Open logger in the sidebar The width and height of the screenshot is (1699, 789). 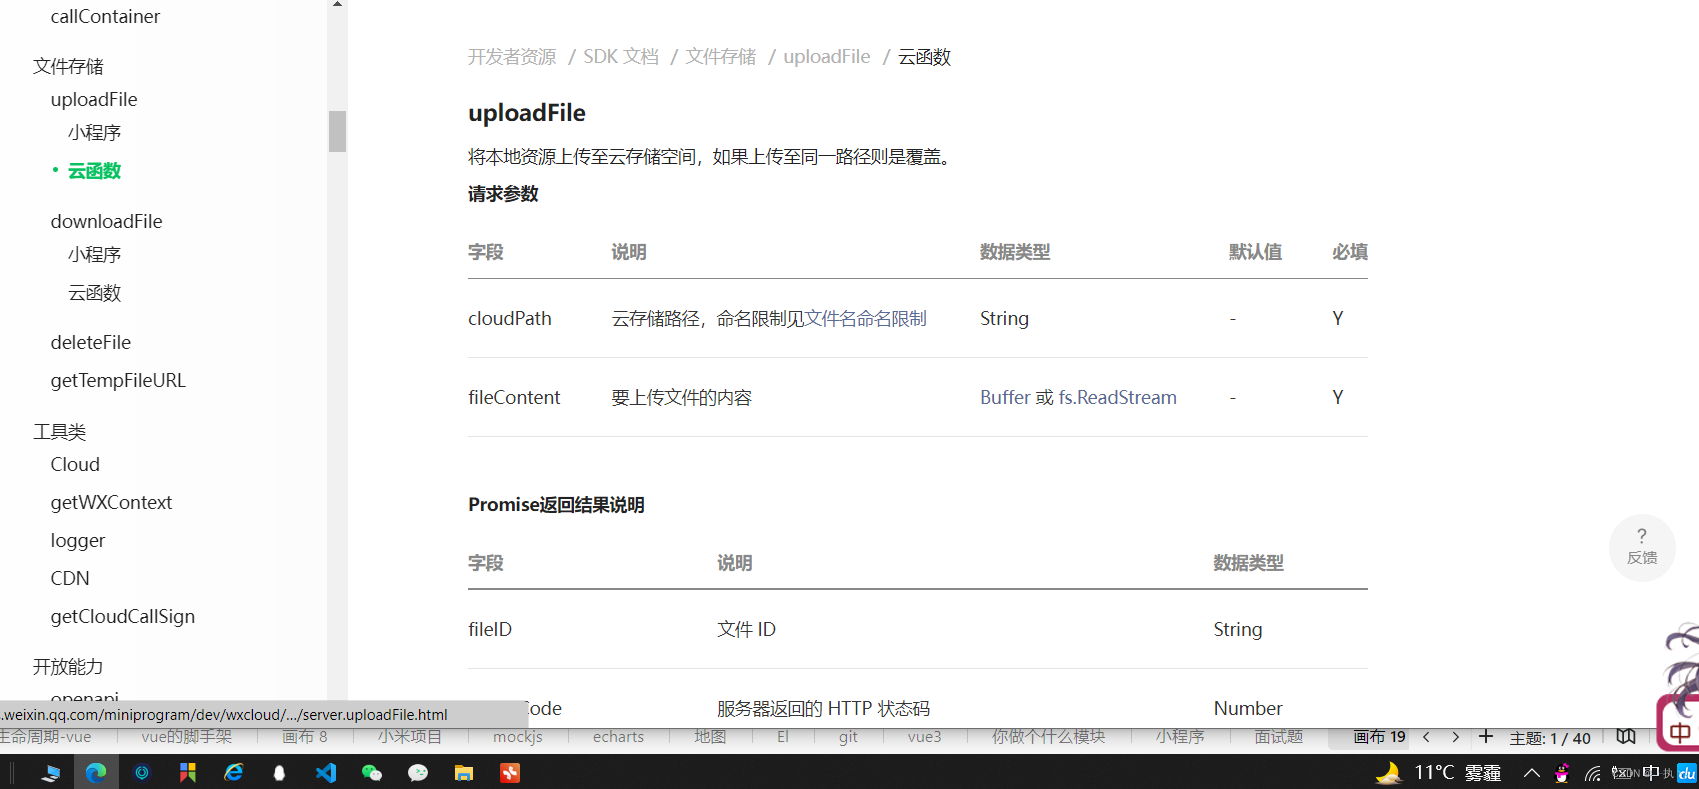[78, 540]
